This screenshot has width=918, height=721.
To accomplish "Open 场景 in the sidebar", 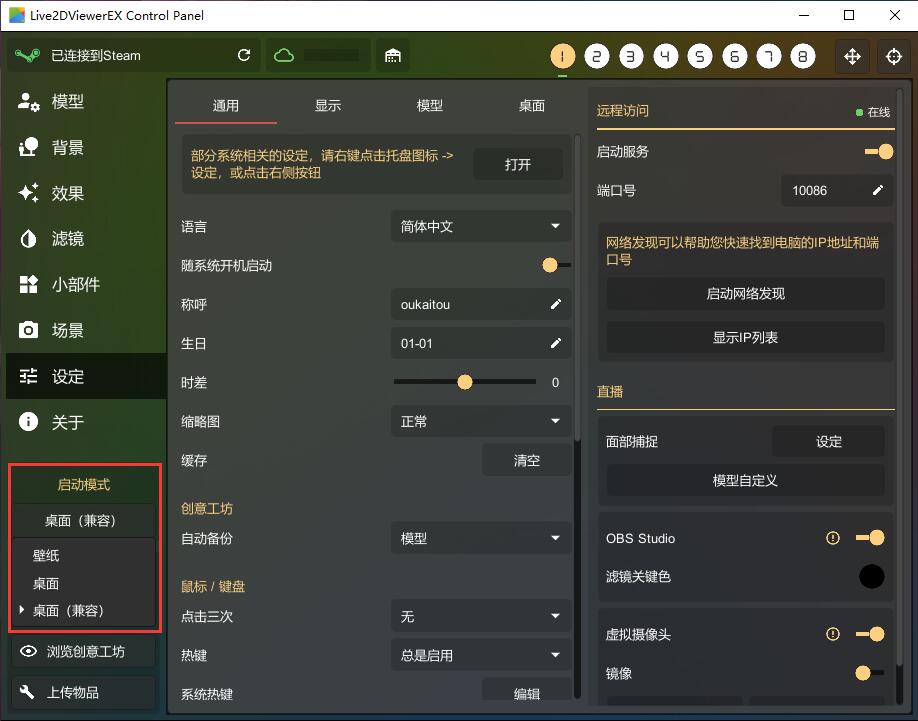I will (x=86, y=330).
